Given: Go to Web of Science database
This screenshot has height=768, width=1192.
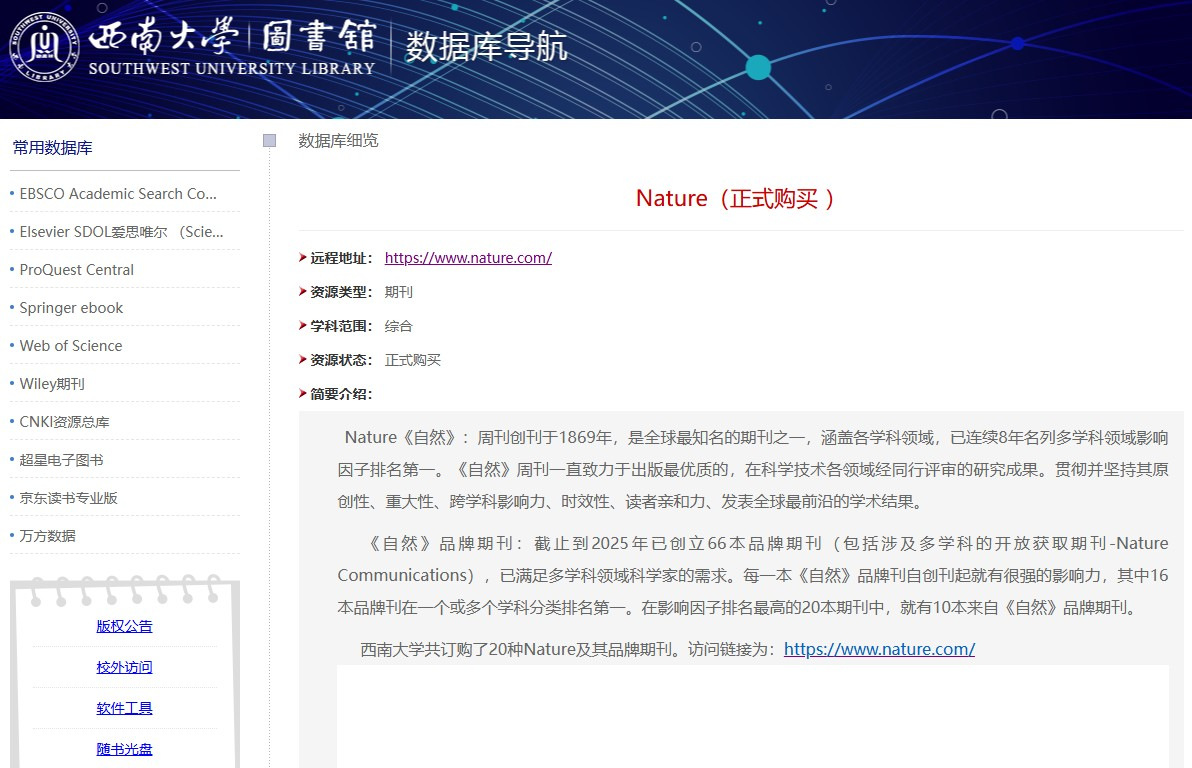Looking at the screenshot, I should click(x=71, y=346).
